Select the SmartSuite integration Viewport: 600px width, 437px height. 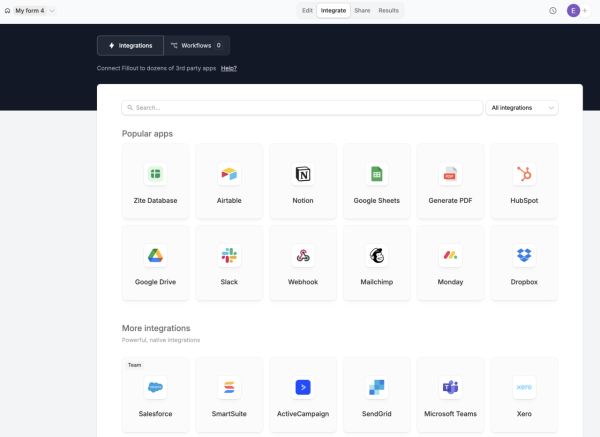point(229,395)
